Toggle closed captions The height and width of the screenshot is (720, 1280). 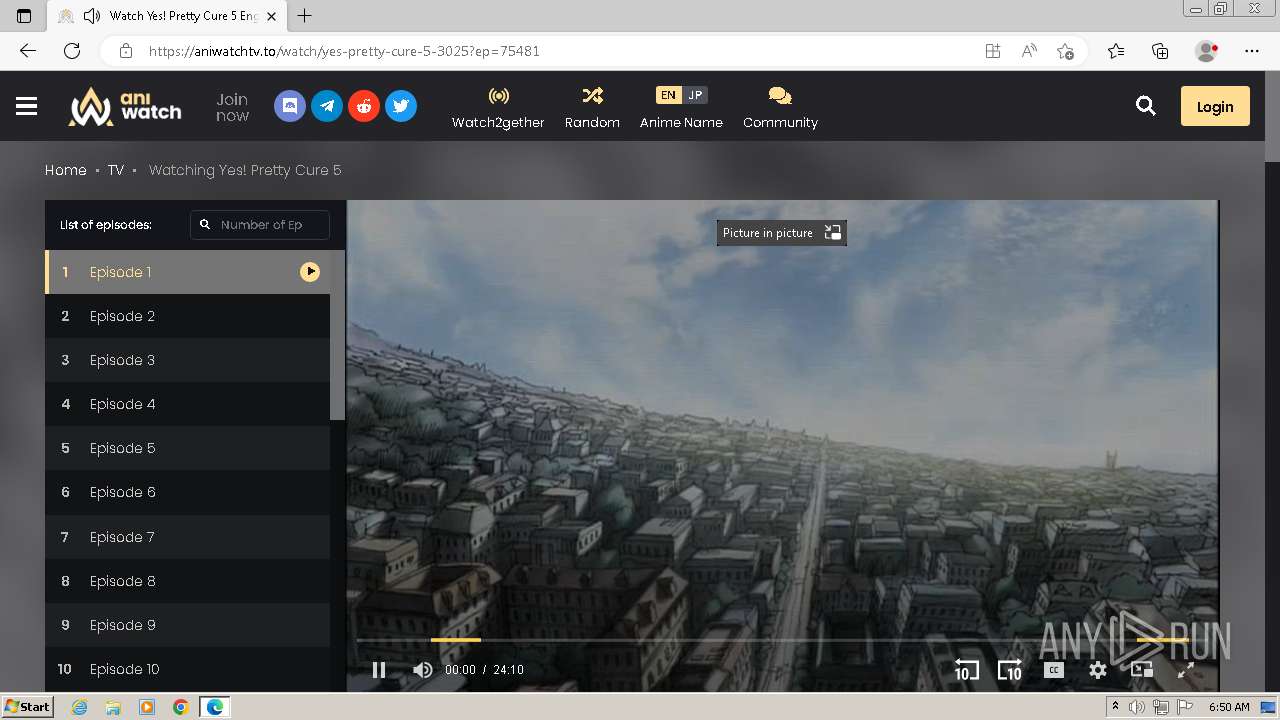[1054, 670]
